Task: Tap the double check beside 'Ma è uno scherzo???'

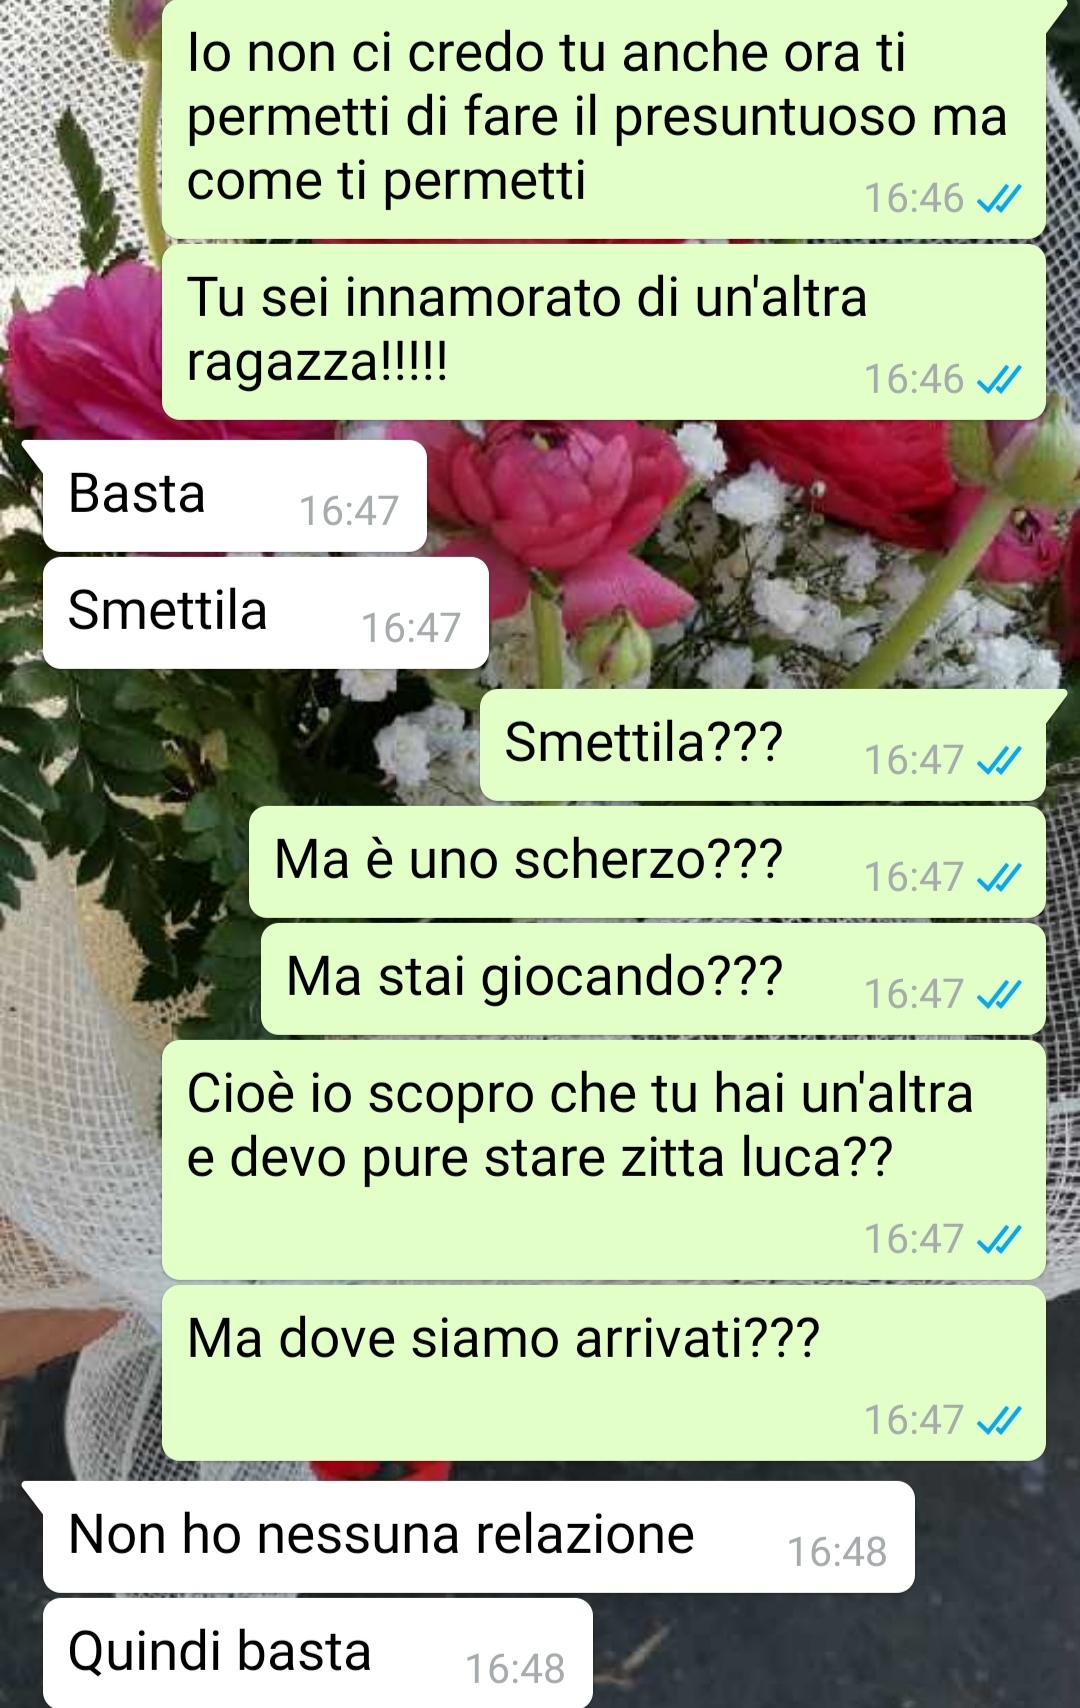Action: [998, 877]
